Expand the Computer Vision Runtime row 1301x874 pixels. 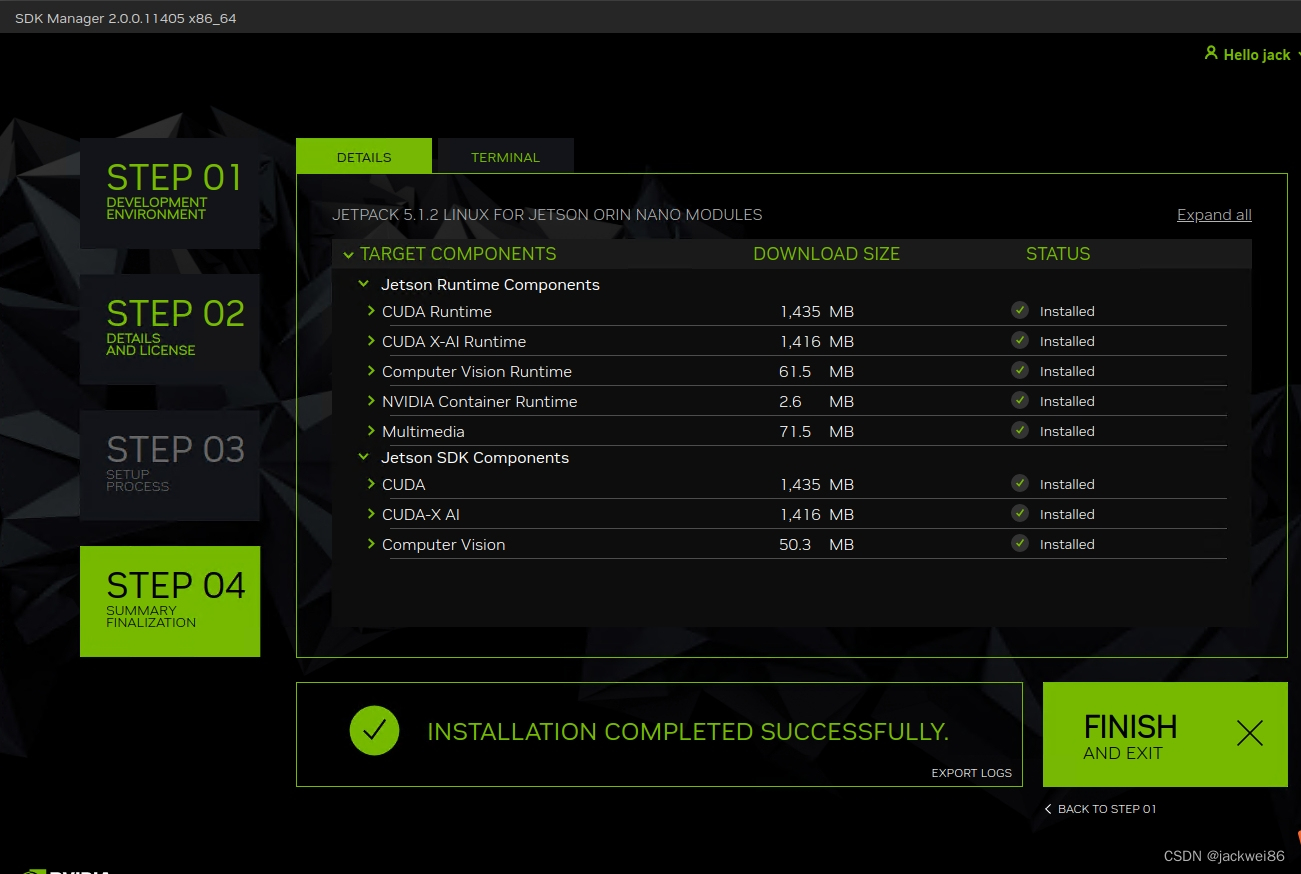click(x=371, y=371)
